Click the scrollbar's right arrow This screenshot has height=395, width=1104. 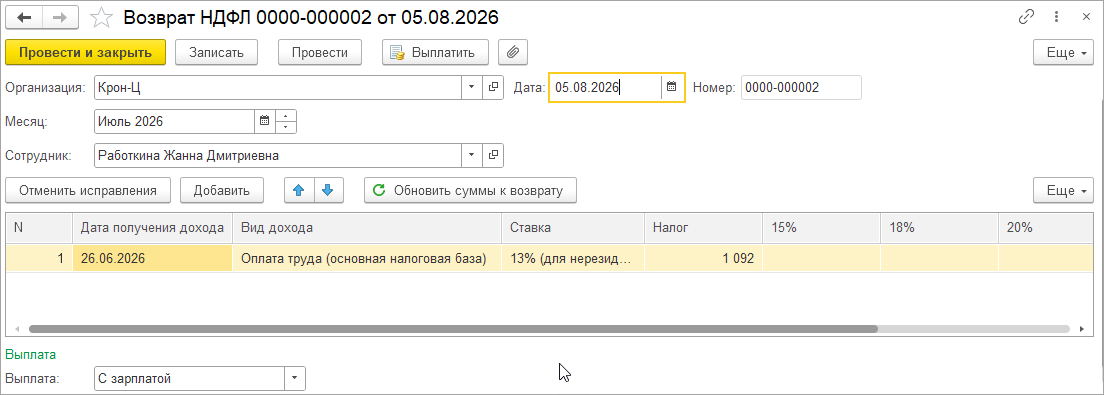(x=1081, y=328)
